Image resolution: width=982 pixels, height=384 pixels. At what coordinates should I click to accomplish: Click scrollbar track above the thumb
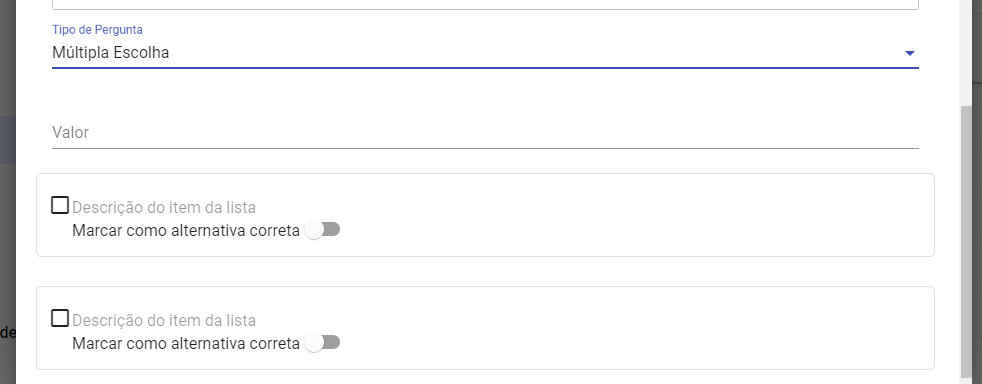click(x=967, y=53)
